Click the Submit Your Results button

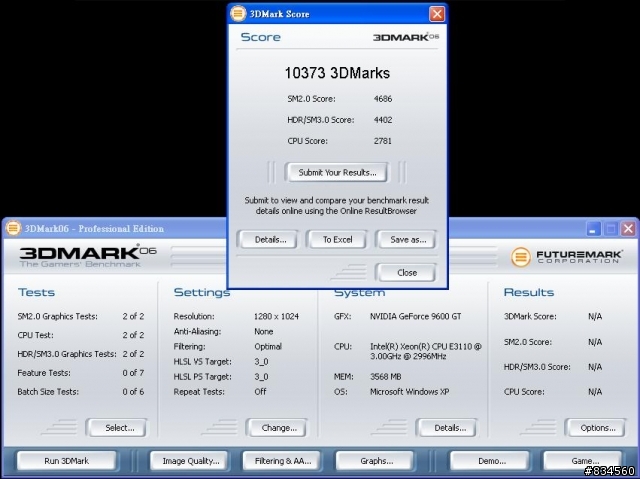(337, 172)
